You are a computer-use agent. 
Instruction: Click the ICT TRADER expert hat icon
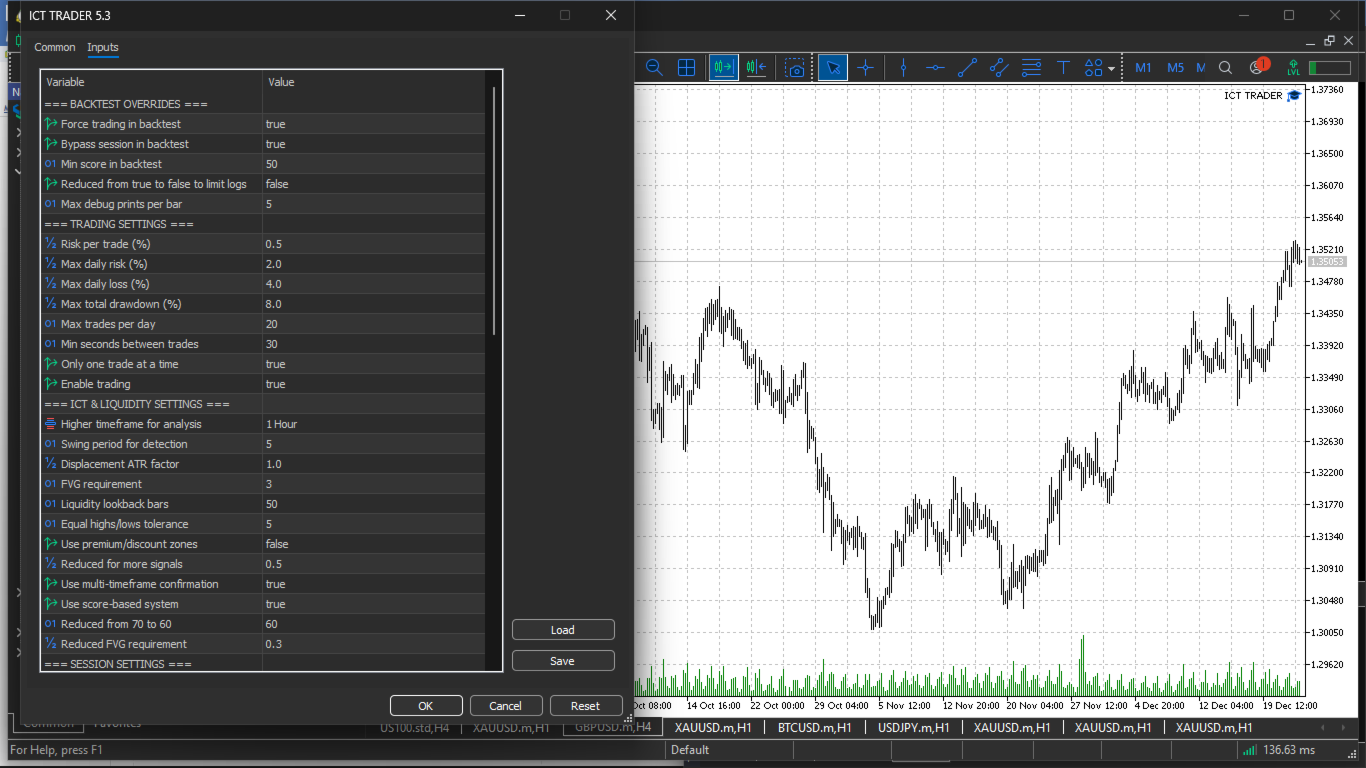click(x=1294, y=96)
